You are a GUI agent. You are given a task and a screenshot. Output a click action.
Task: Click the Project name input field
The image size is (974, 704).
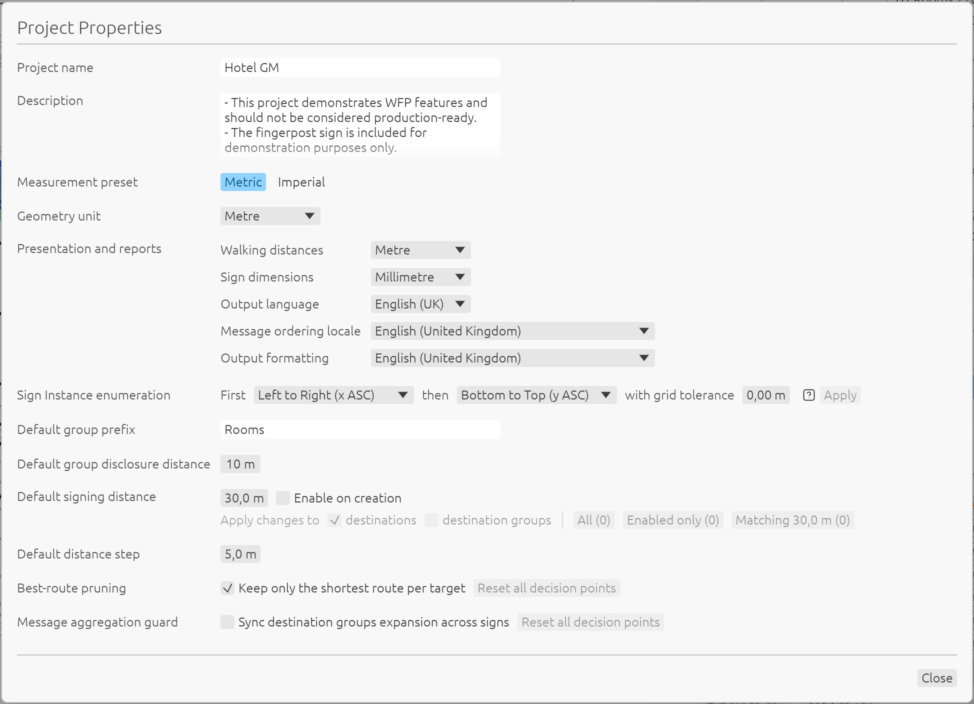pos(360,68)
